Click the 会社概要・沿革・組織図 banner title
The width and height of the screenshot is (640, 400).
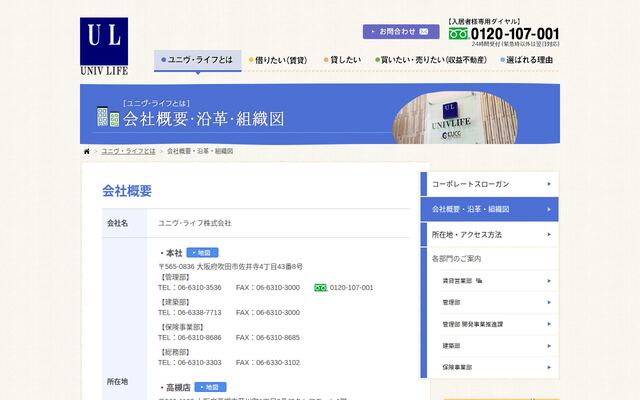pos(204,119)
